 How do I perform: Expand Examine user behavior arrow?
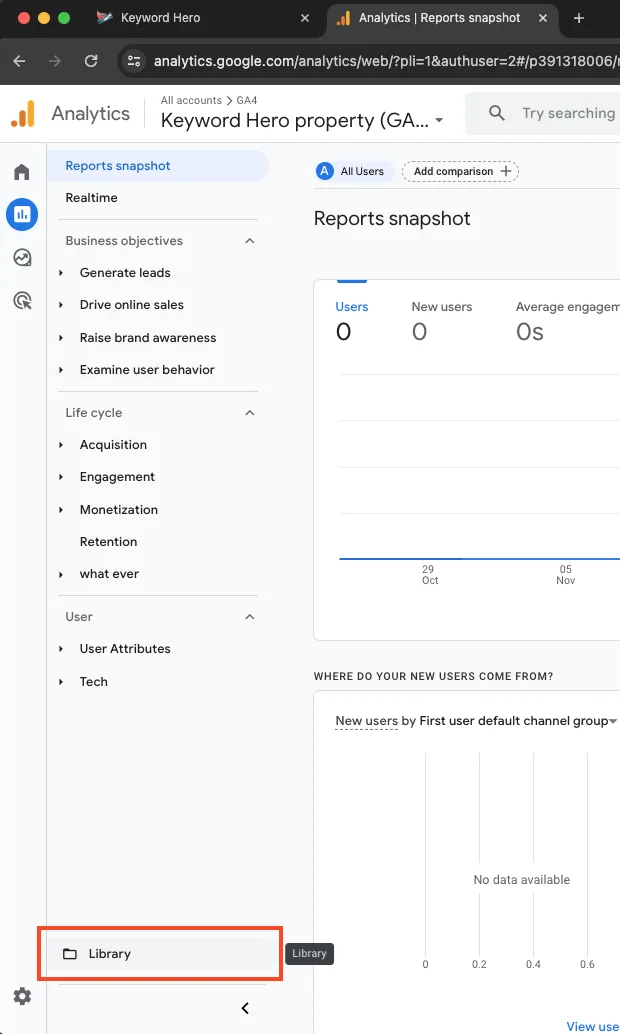pyautogui.click(x=61, y=370)
